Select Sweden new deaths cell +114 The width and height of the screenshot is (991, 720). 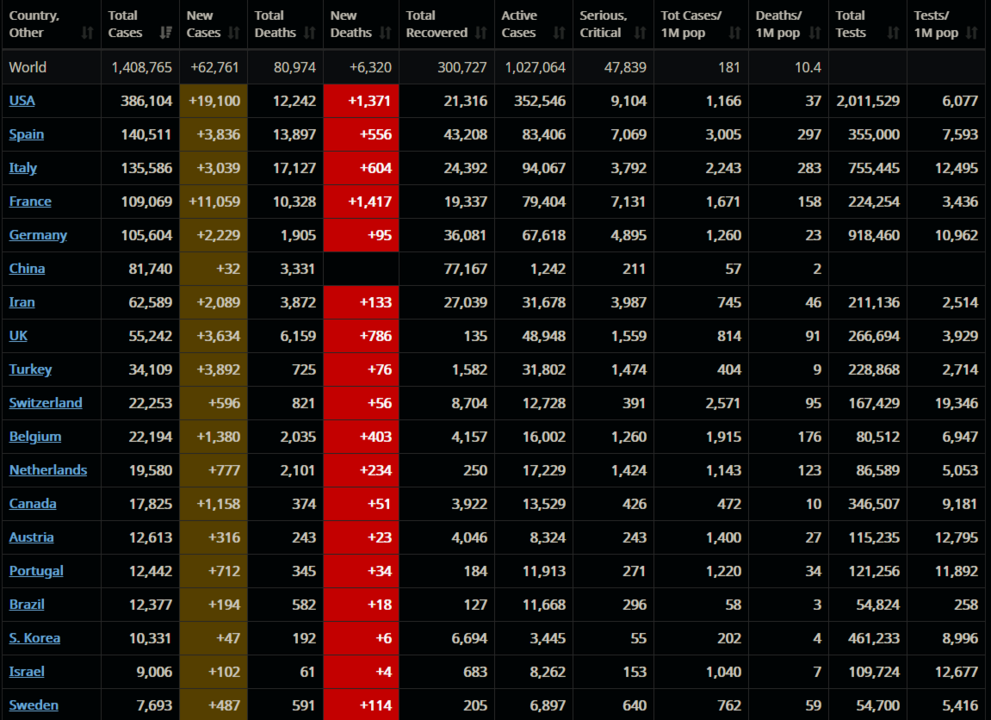361,704
